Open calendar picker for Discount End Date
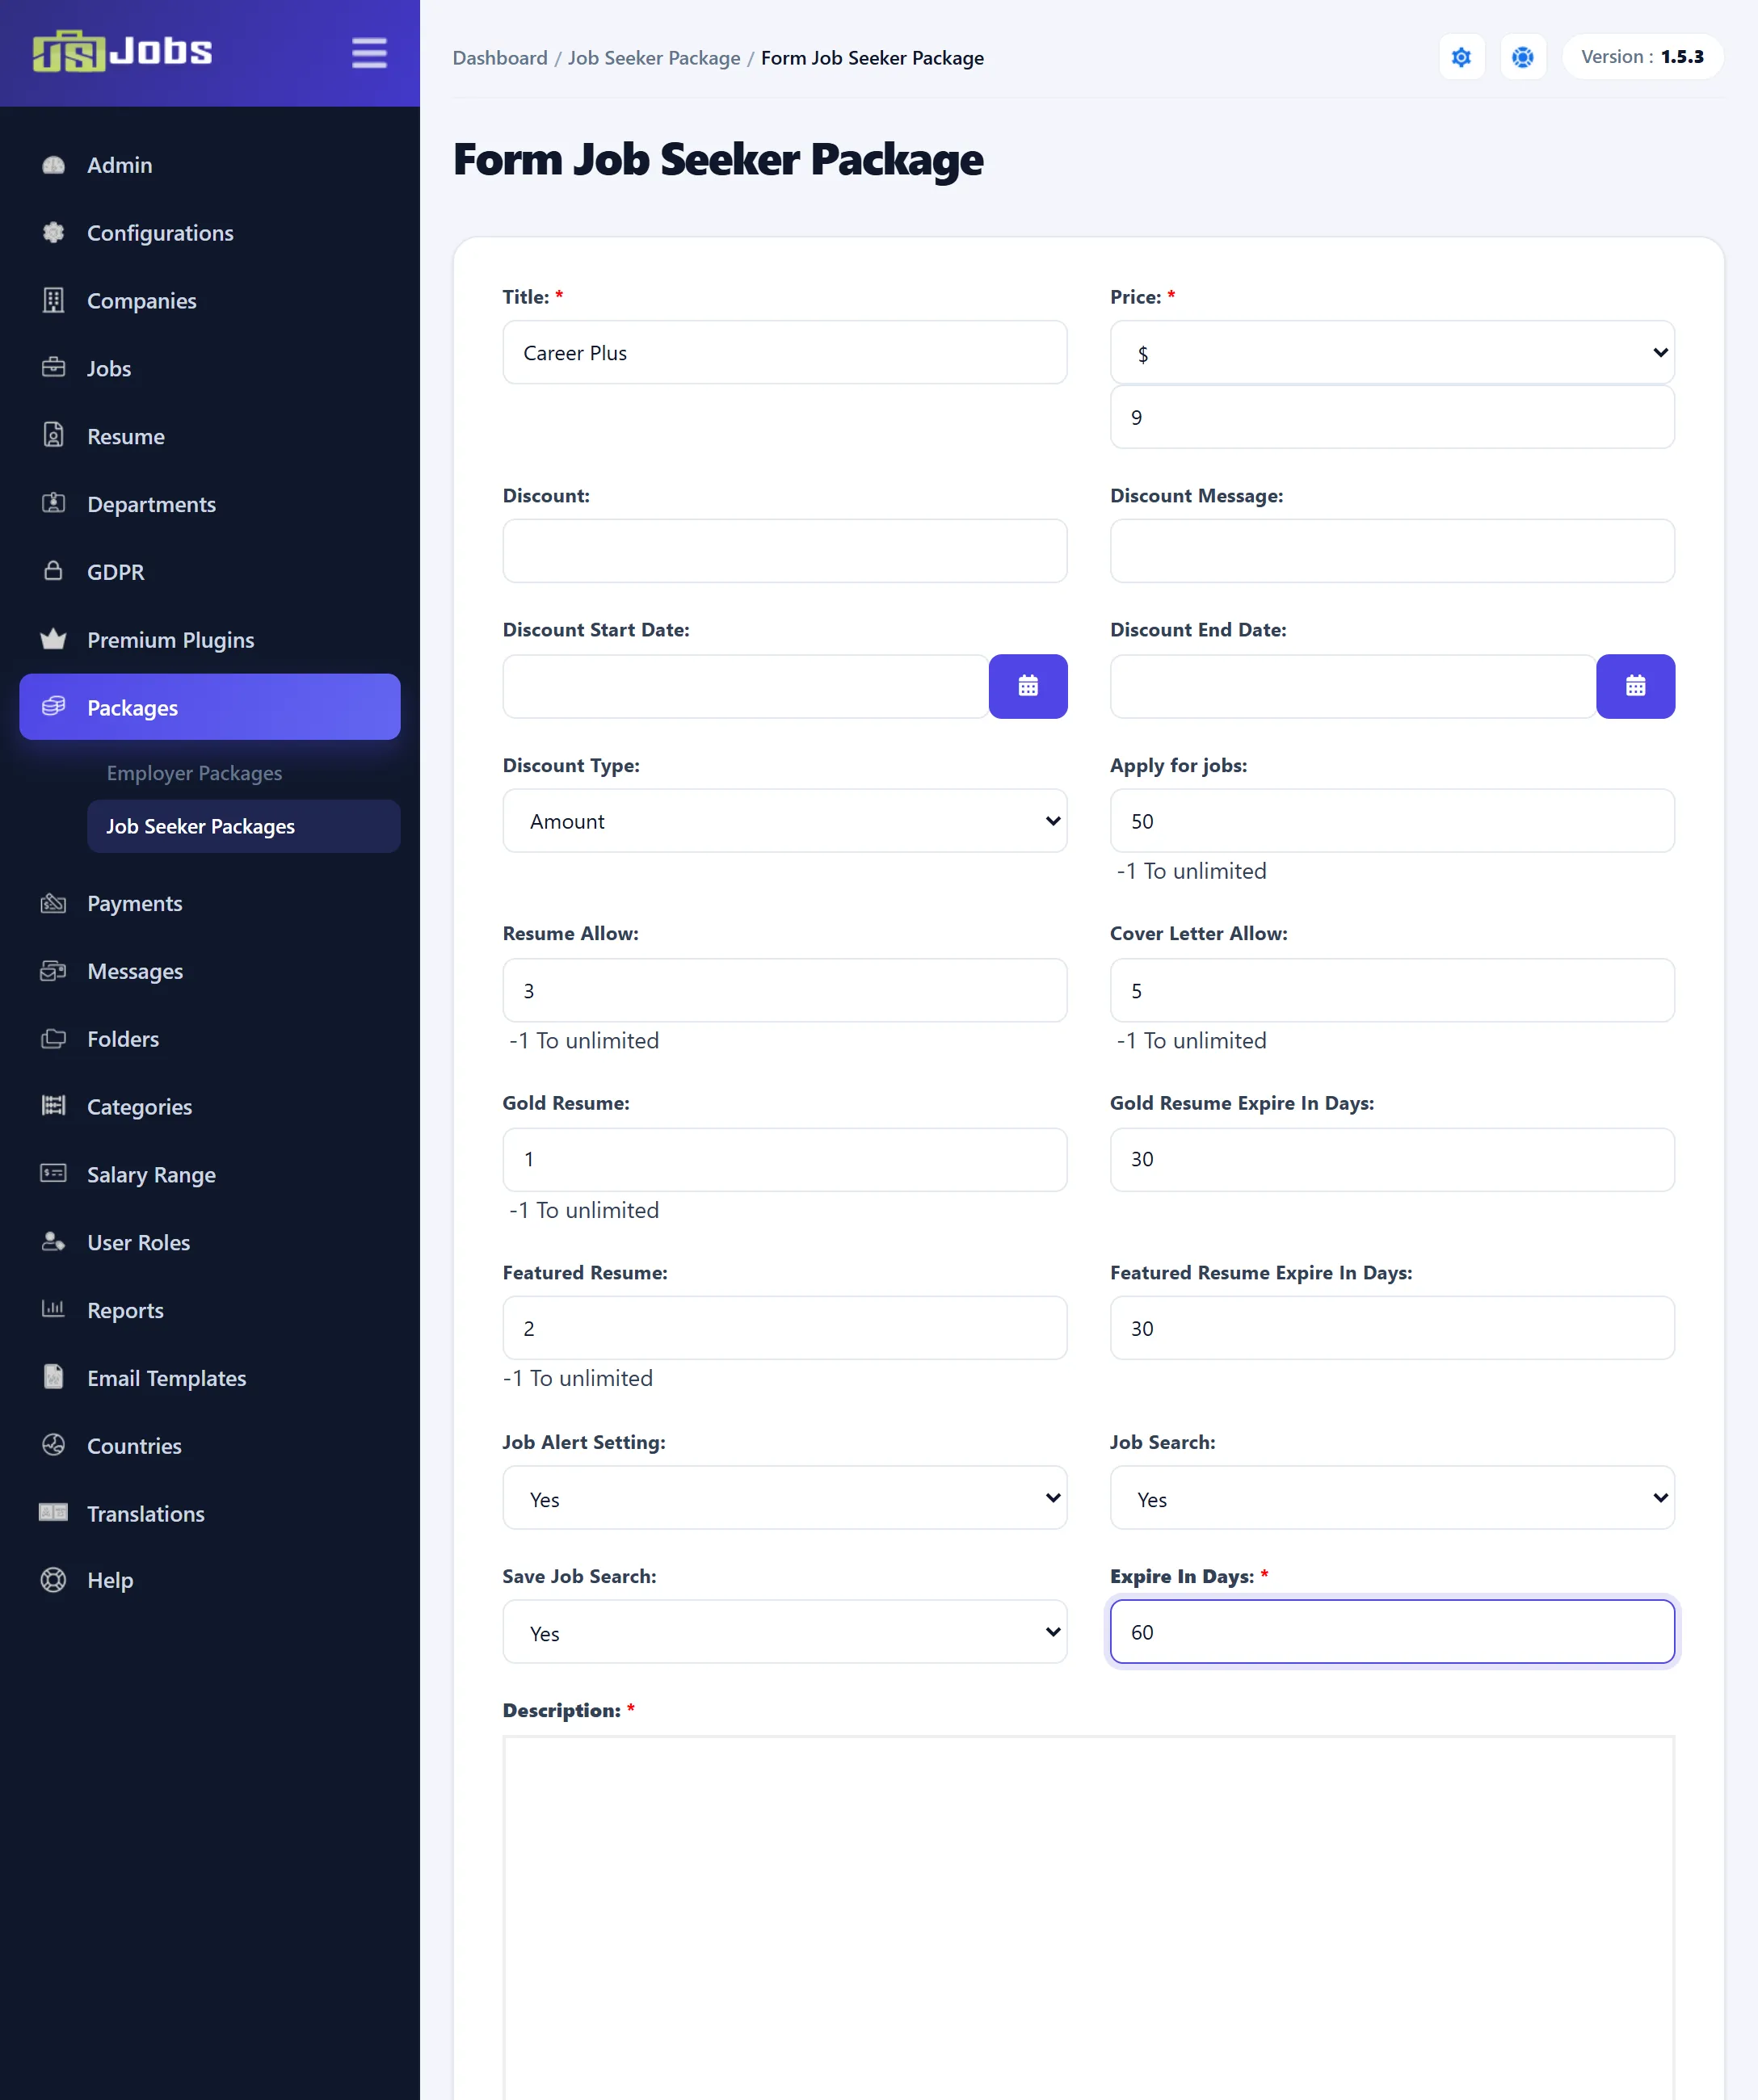 click(1635, 686)
